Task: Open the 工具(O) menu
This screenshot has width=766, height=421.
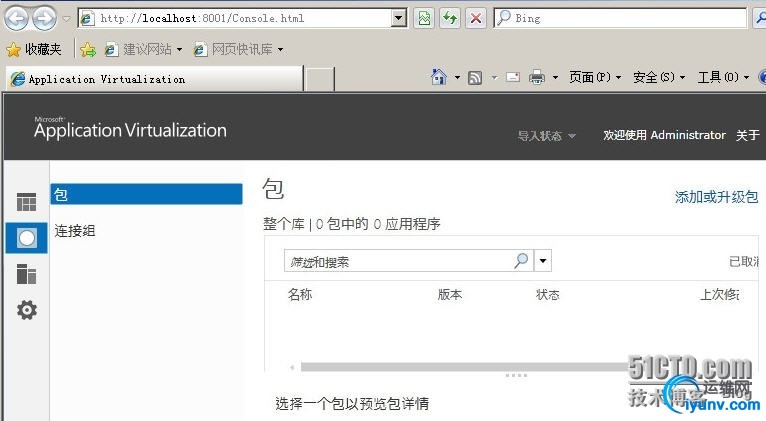Action: pos(723,77)
